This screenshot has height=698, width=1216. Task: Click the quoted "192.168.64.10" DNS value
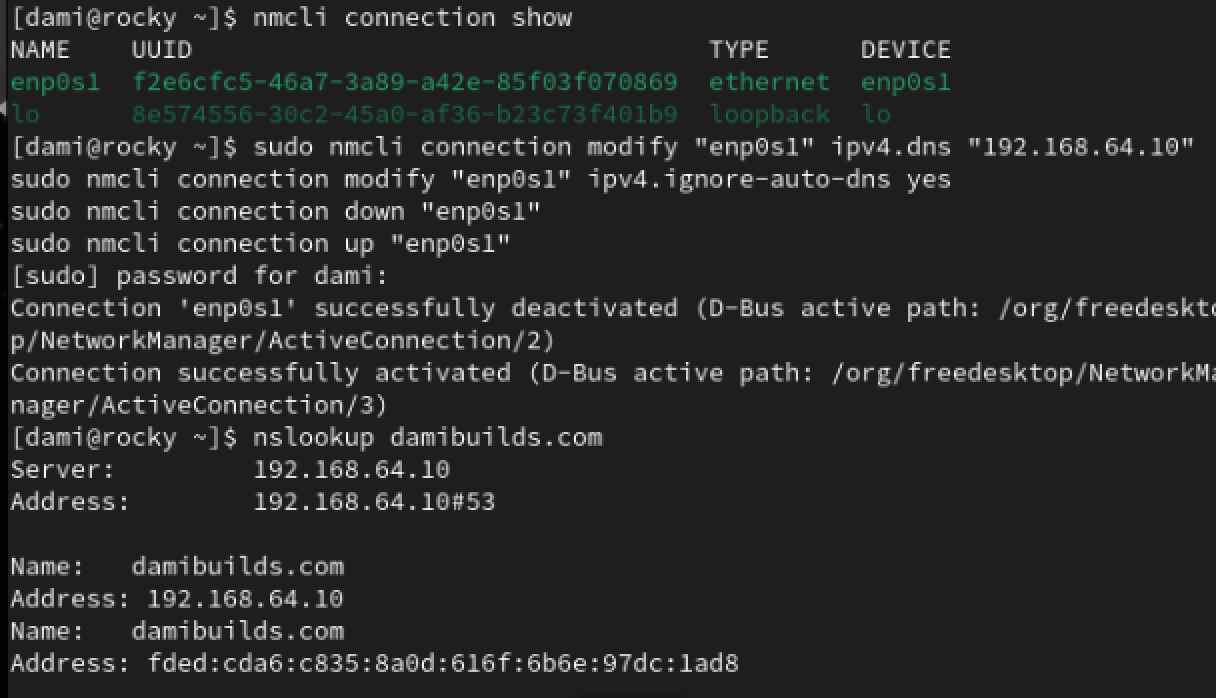click(x=1081, y=147)
